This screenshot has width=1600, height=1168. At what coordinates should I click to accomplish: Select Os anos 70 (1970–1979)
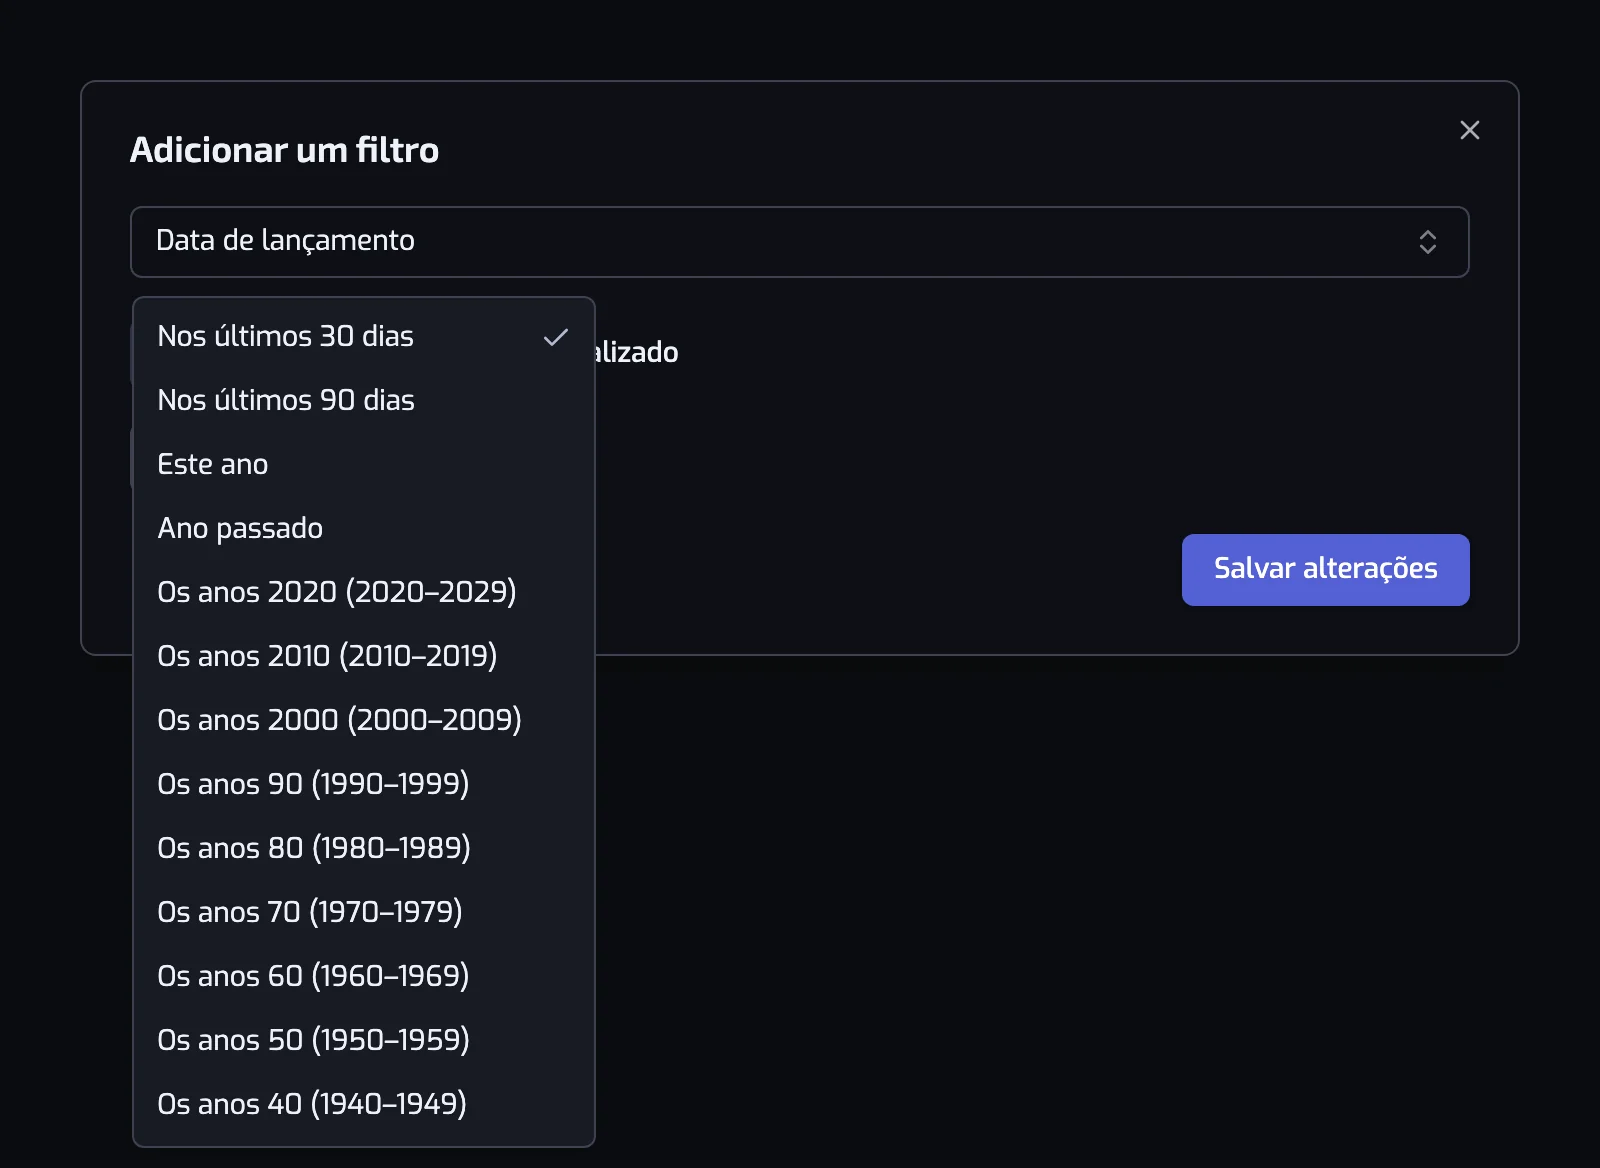point(364,913)
